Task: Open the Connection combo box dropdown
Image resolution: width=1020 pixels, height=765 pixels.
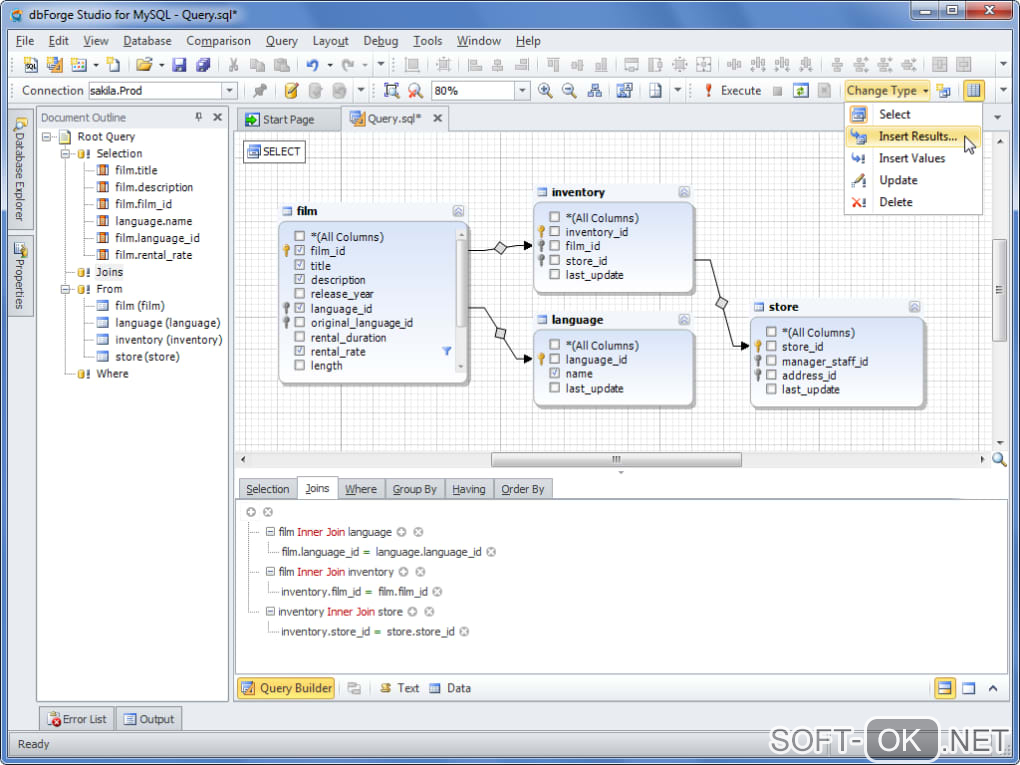Action: [x=229, y=90]
